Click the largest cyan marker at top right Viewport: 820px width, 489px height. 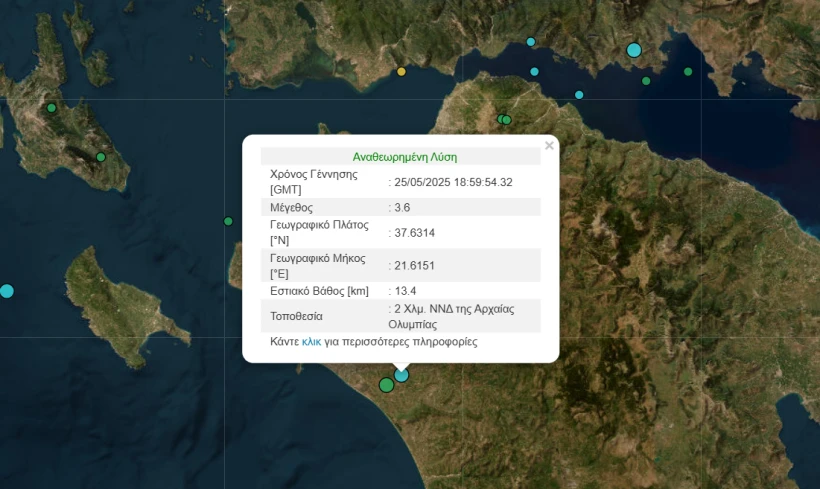pyautogui.click(x=634, y=50)
